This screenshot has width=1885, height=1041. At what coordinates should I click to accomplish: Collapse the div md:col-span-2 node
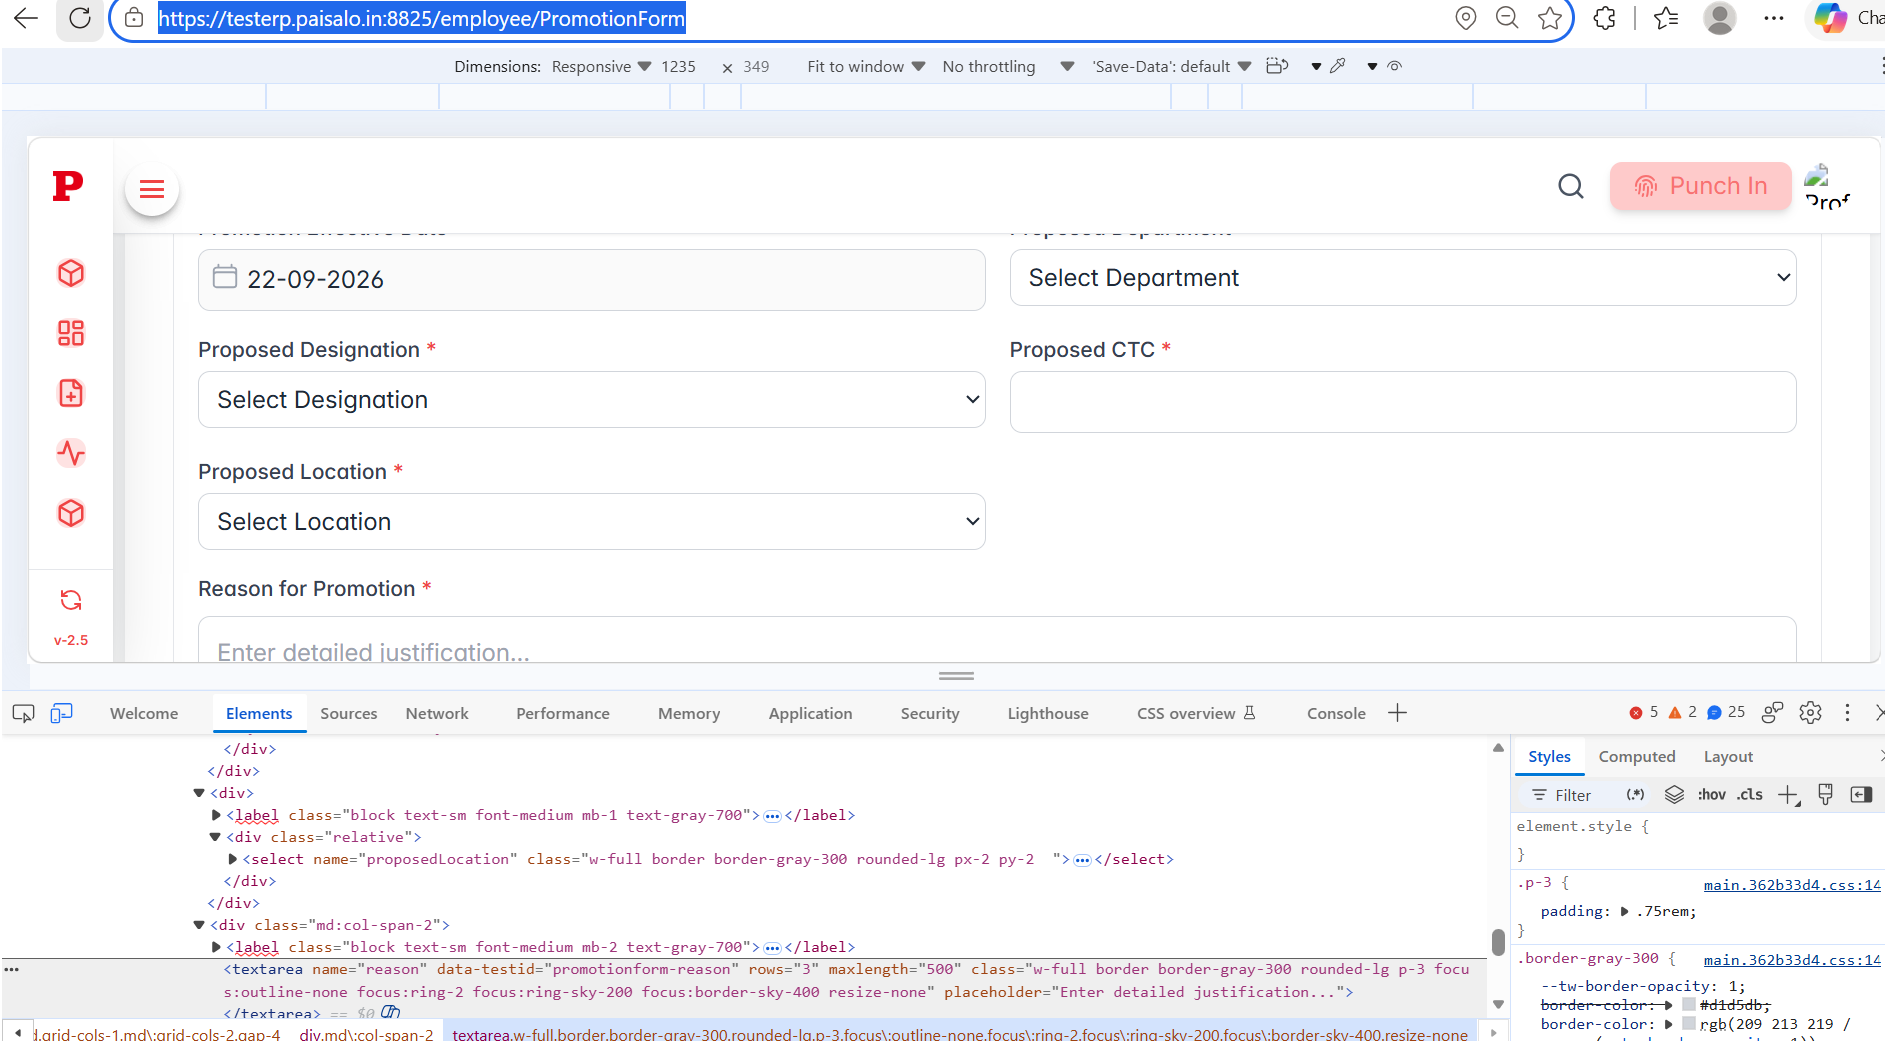(199, 925)
